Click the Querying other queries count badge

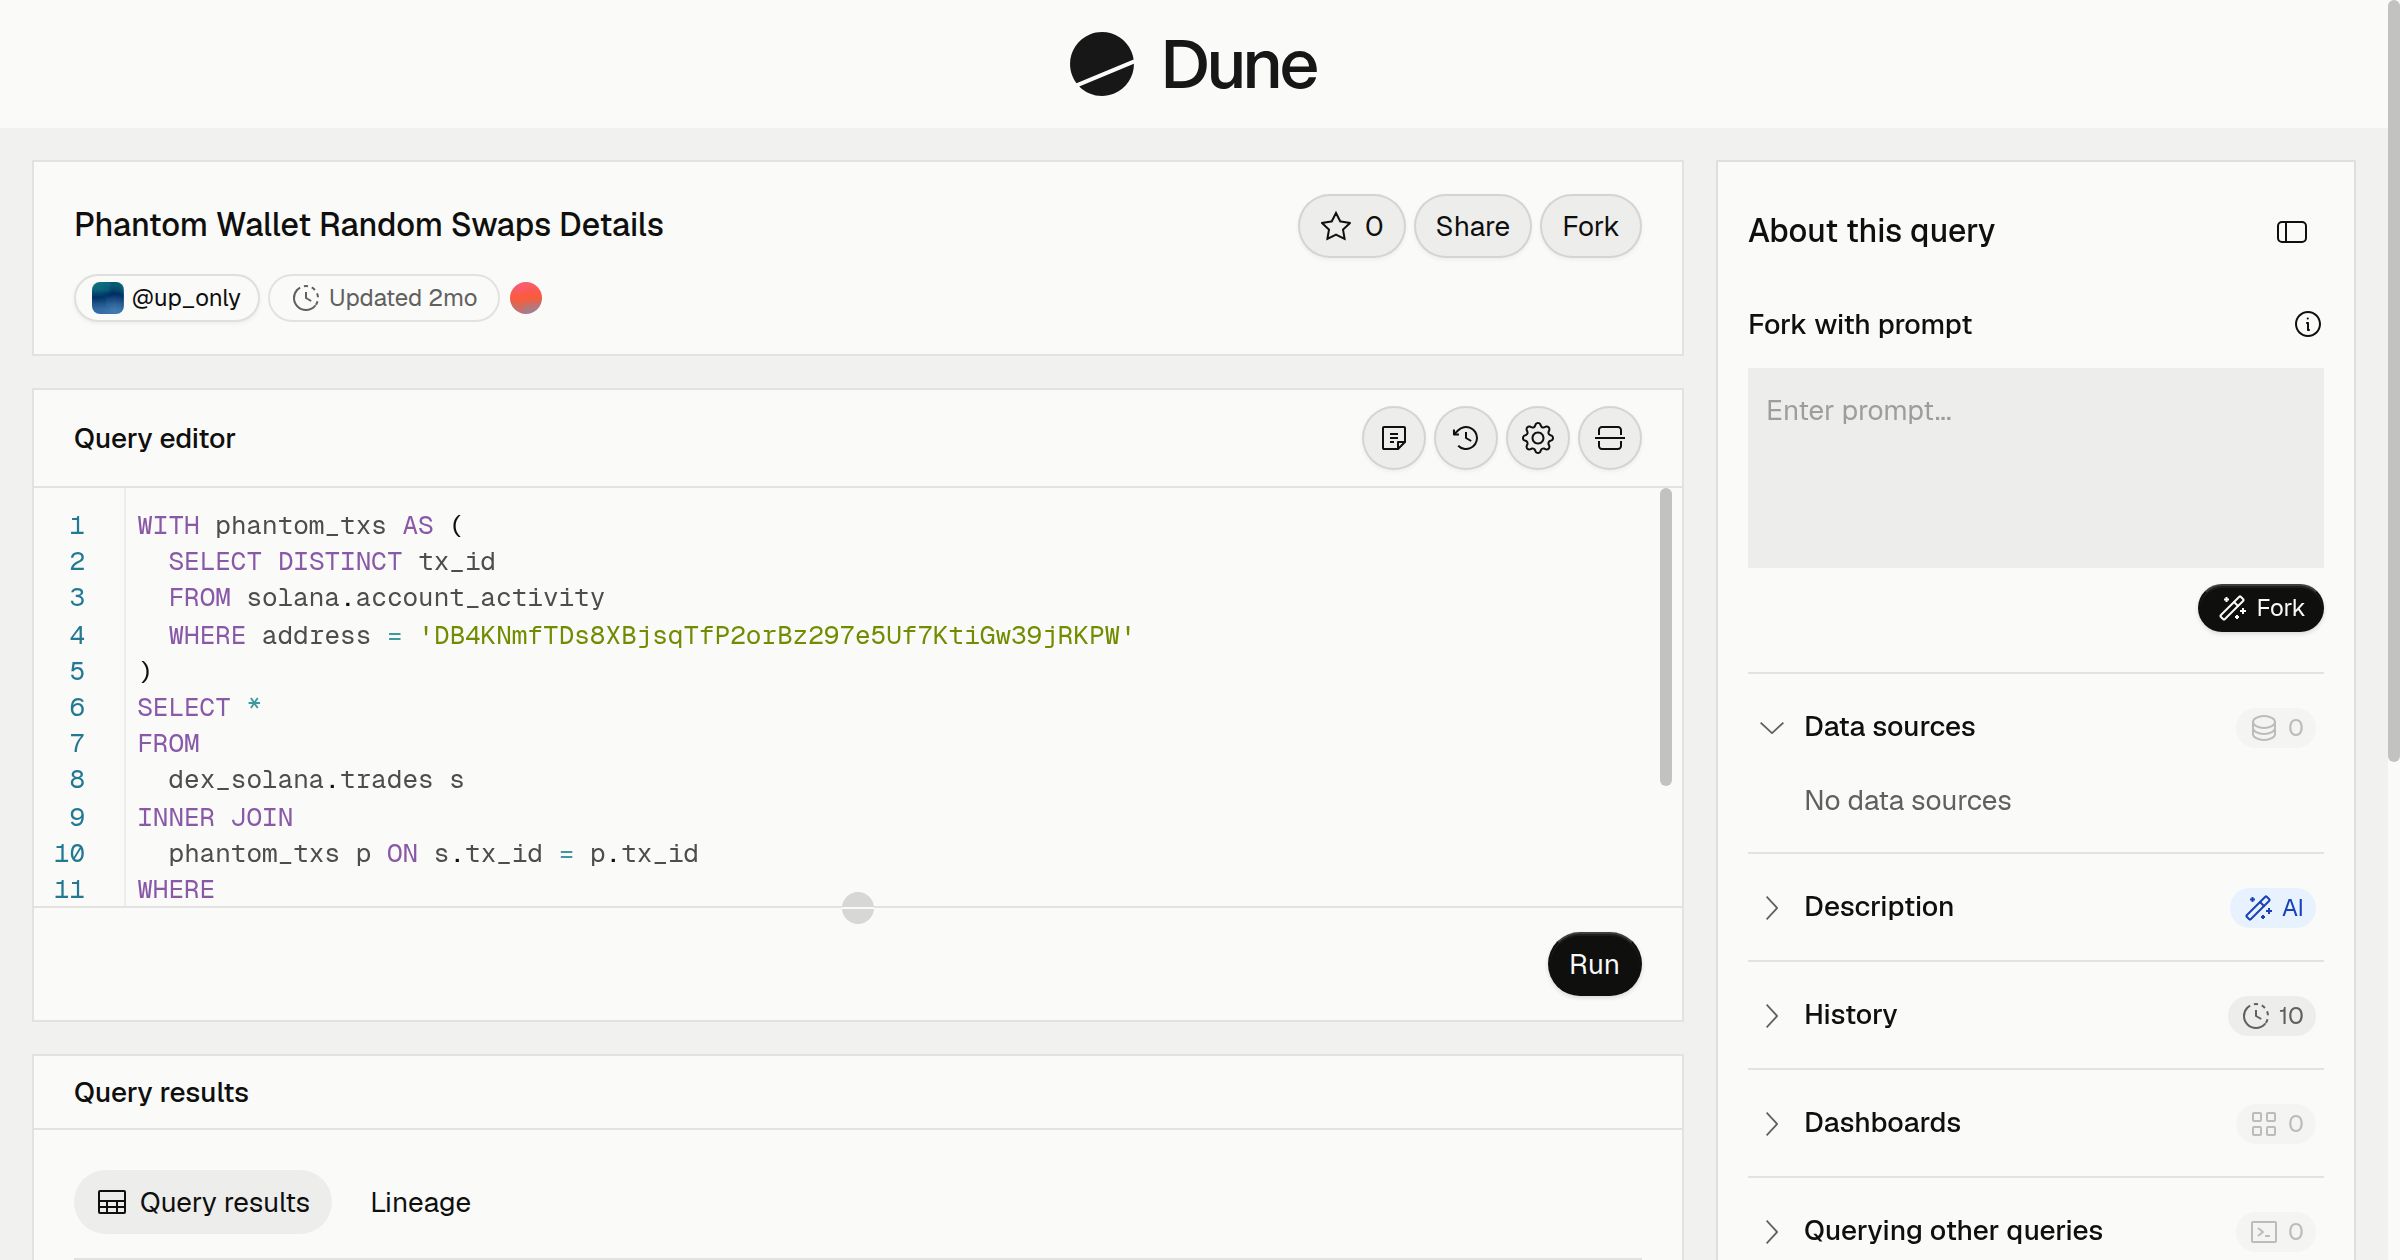click(x=2276, y=1232)
